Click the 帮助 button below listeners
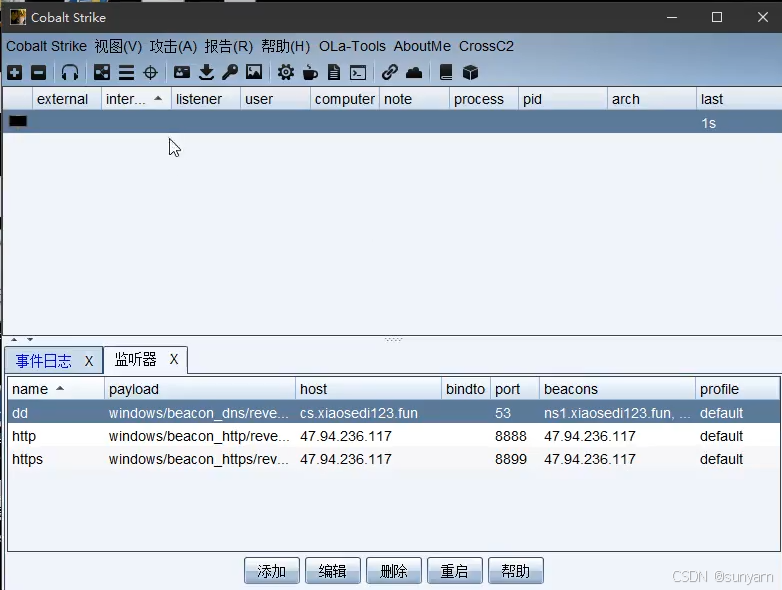 point(516,571)
